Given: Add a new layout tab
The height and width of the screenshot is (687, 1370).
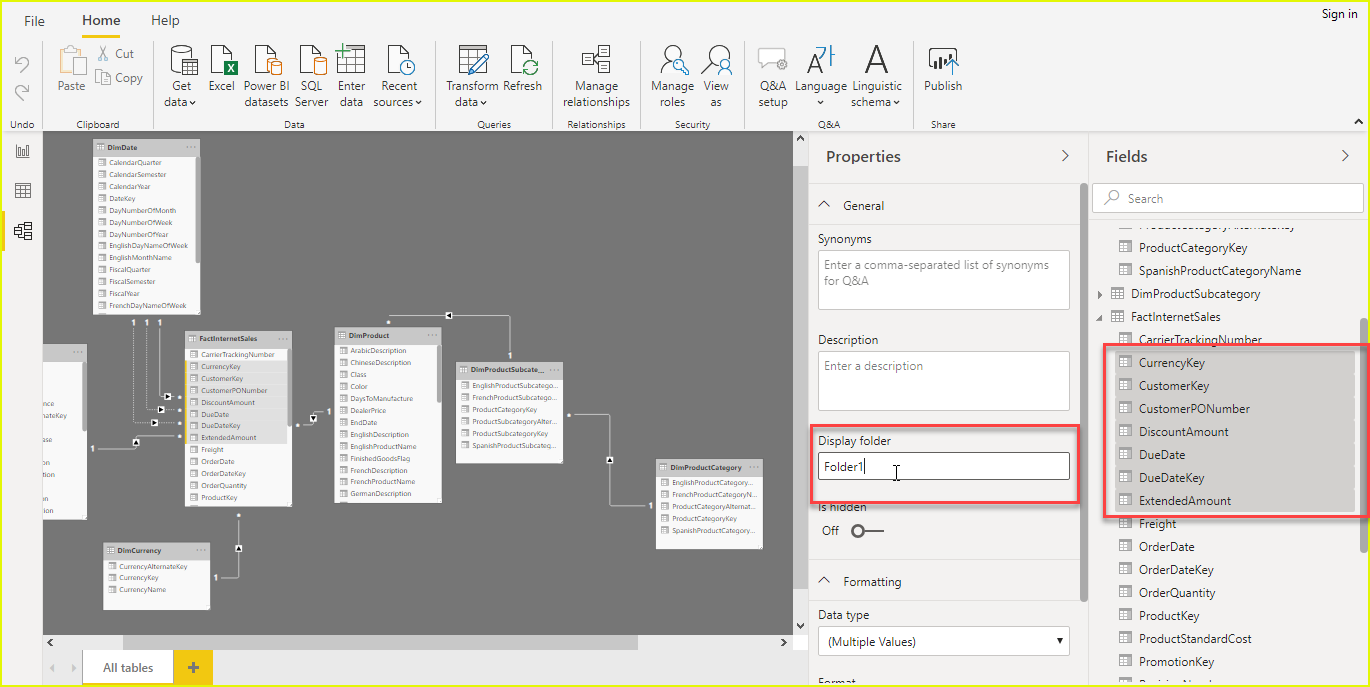Looking at the screenshot, I should click(x=193, y=668).
